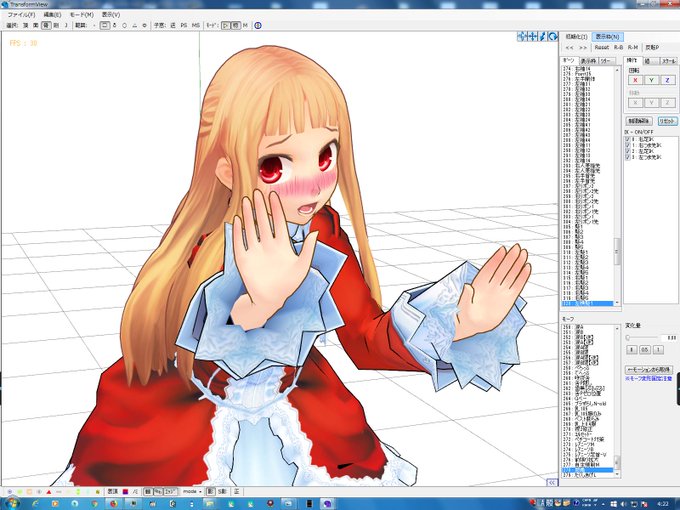
Task: Click the 制限解除 button
Action: (638, 121)
